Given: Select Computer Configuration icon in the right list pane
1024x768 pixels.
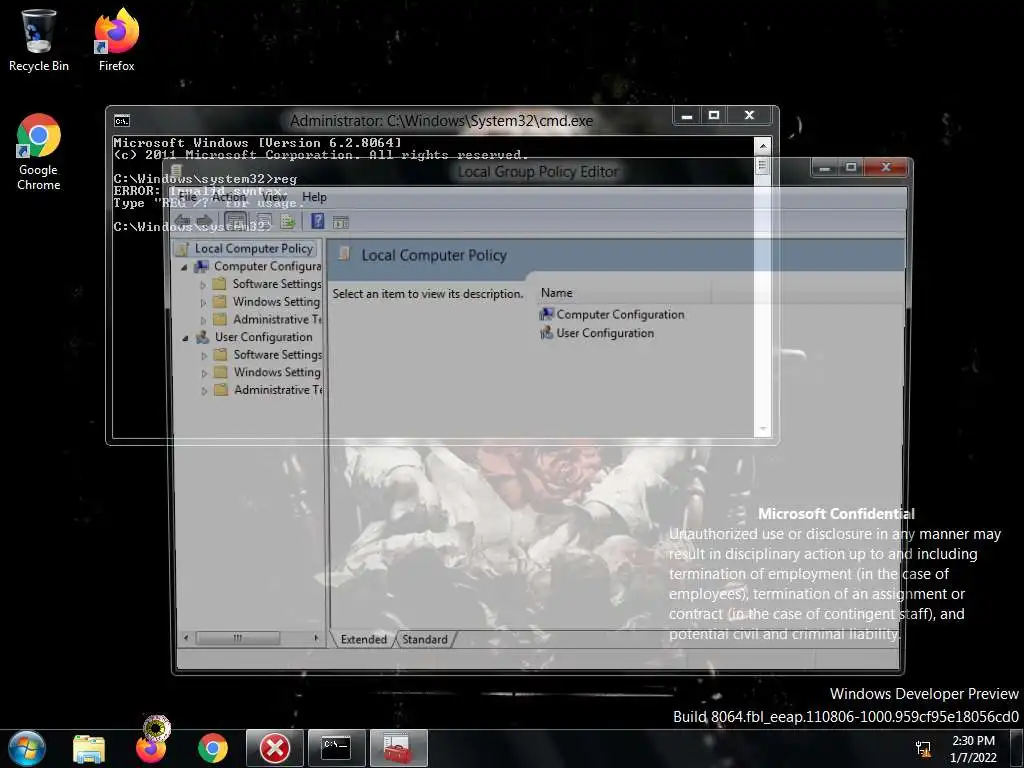Looking at the screenshot, I should pyautogui.click(x=546, y=314).
